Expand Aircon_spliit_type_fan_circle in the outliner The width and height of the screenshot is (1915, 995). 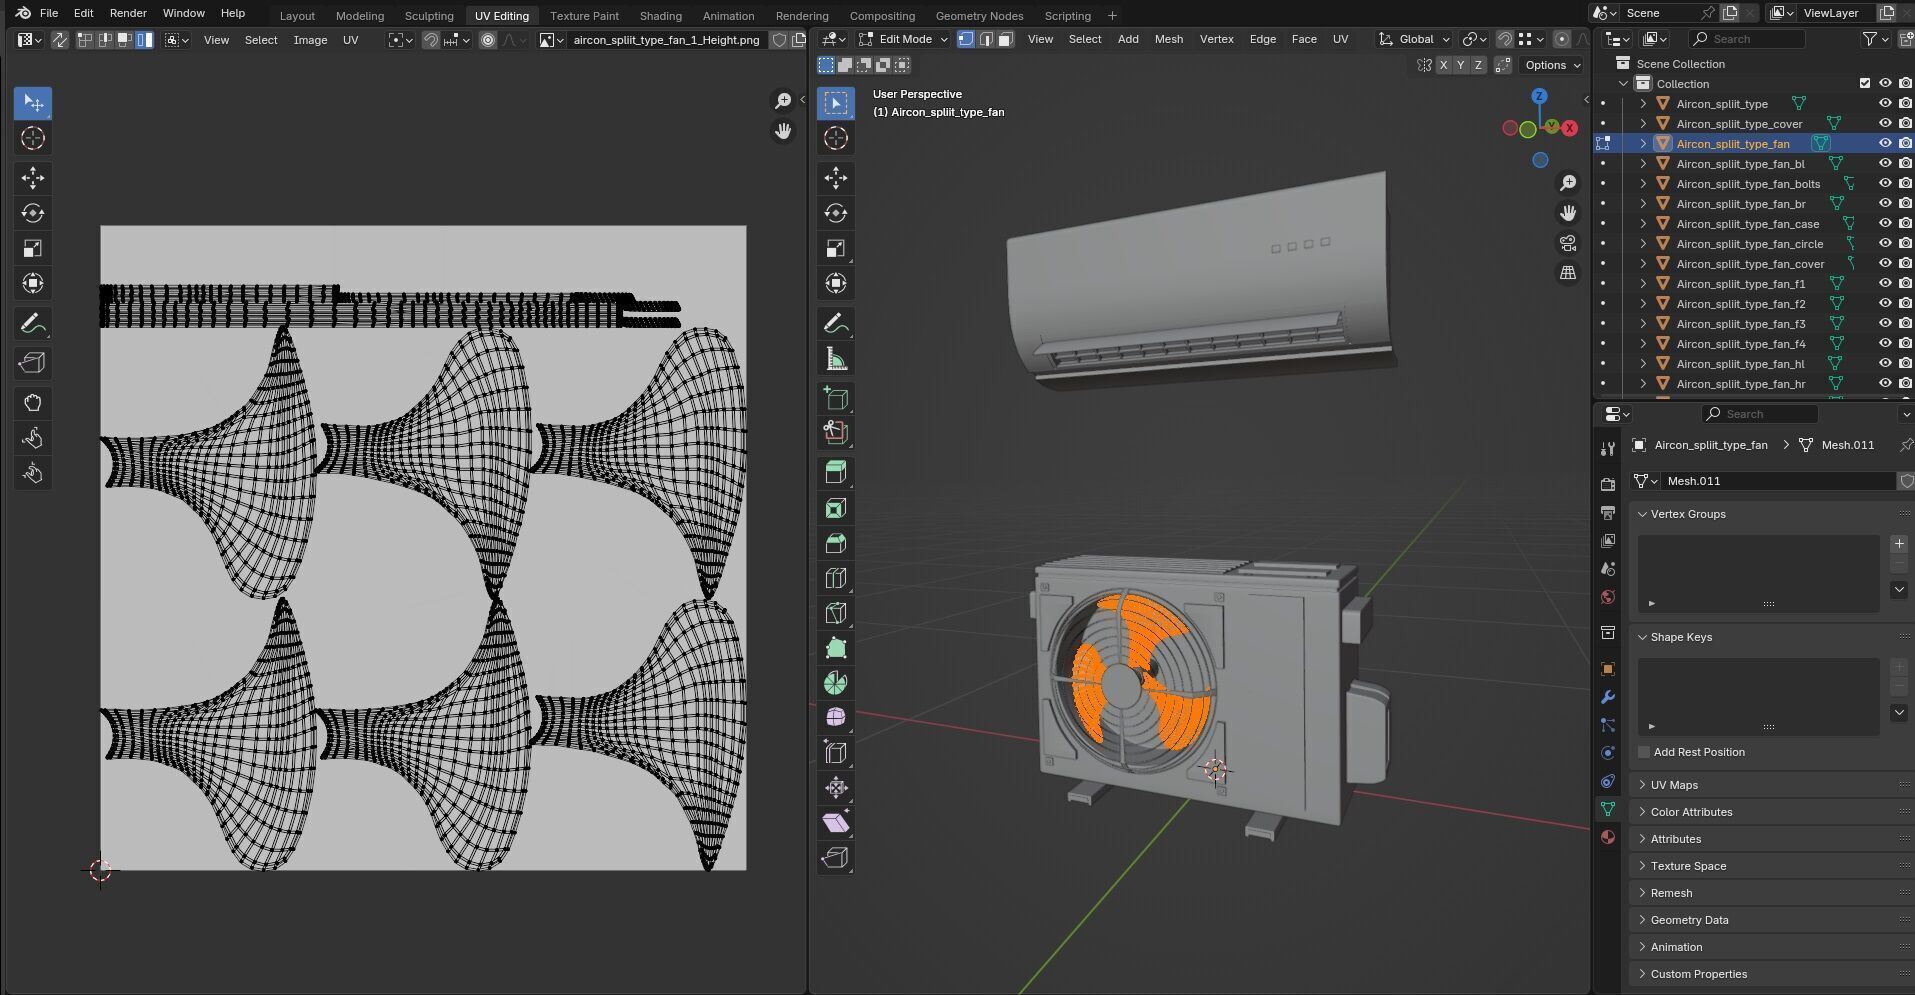tap(1643, 244)
